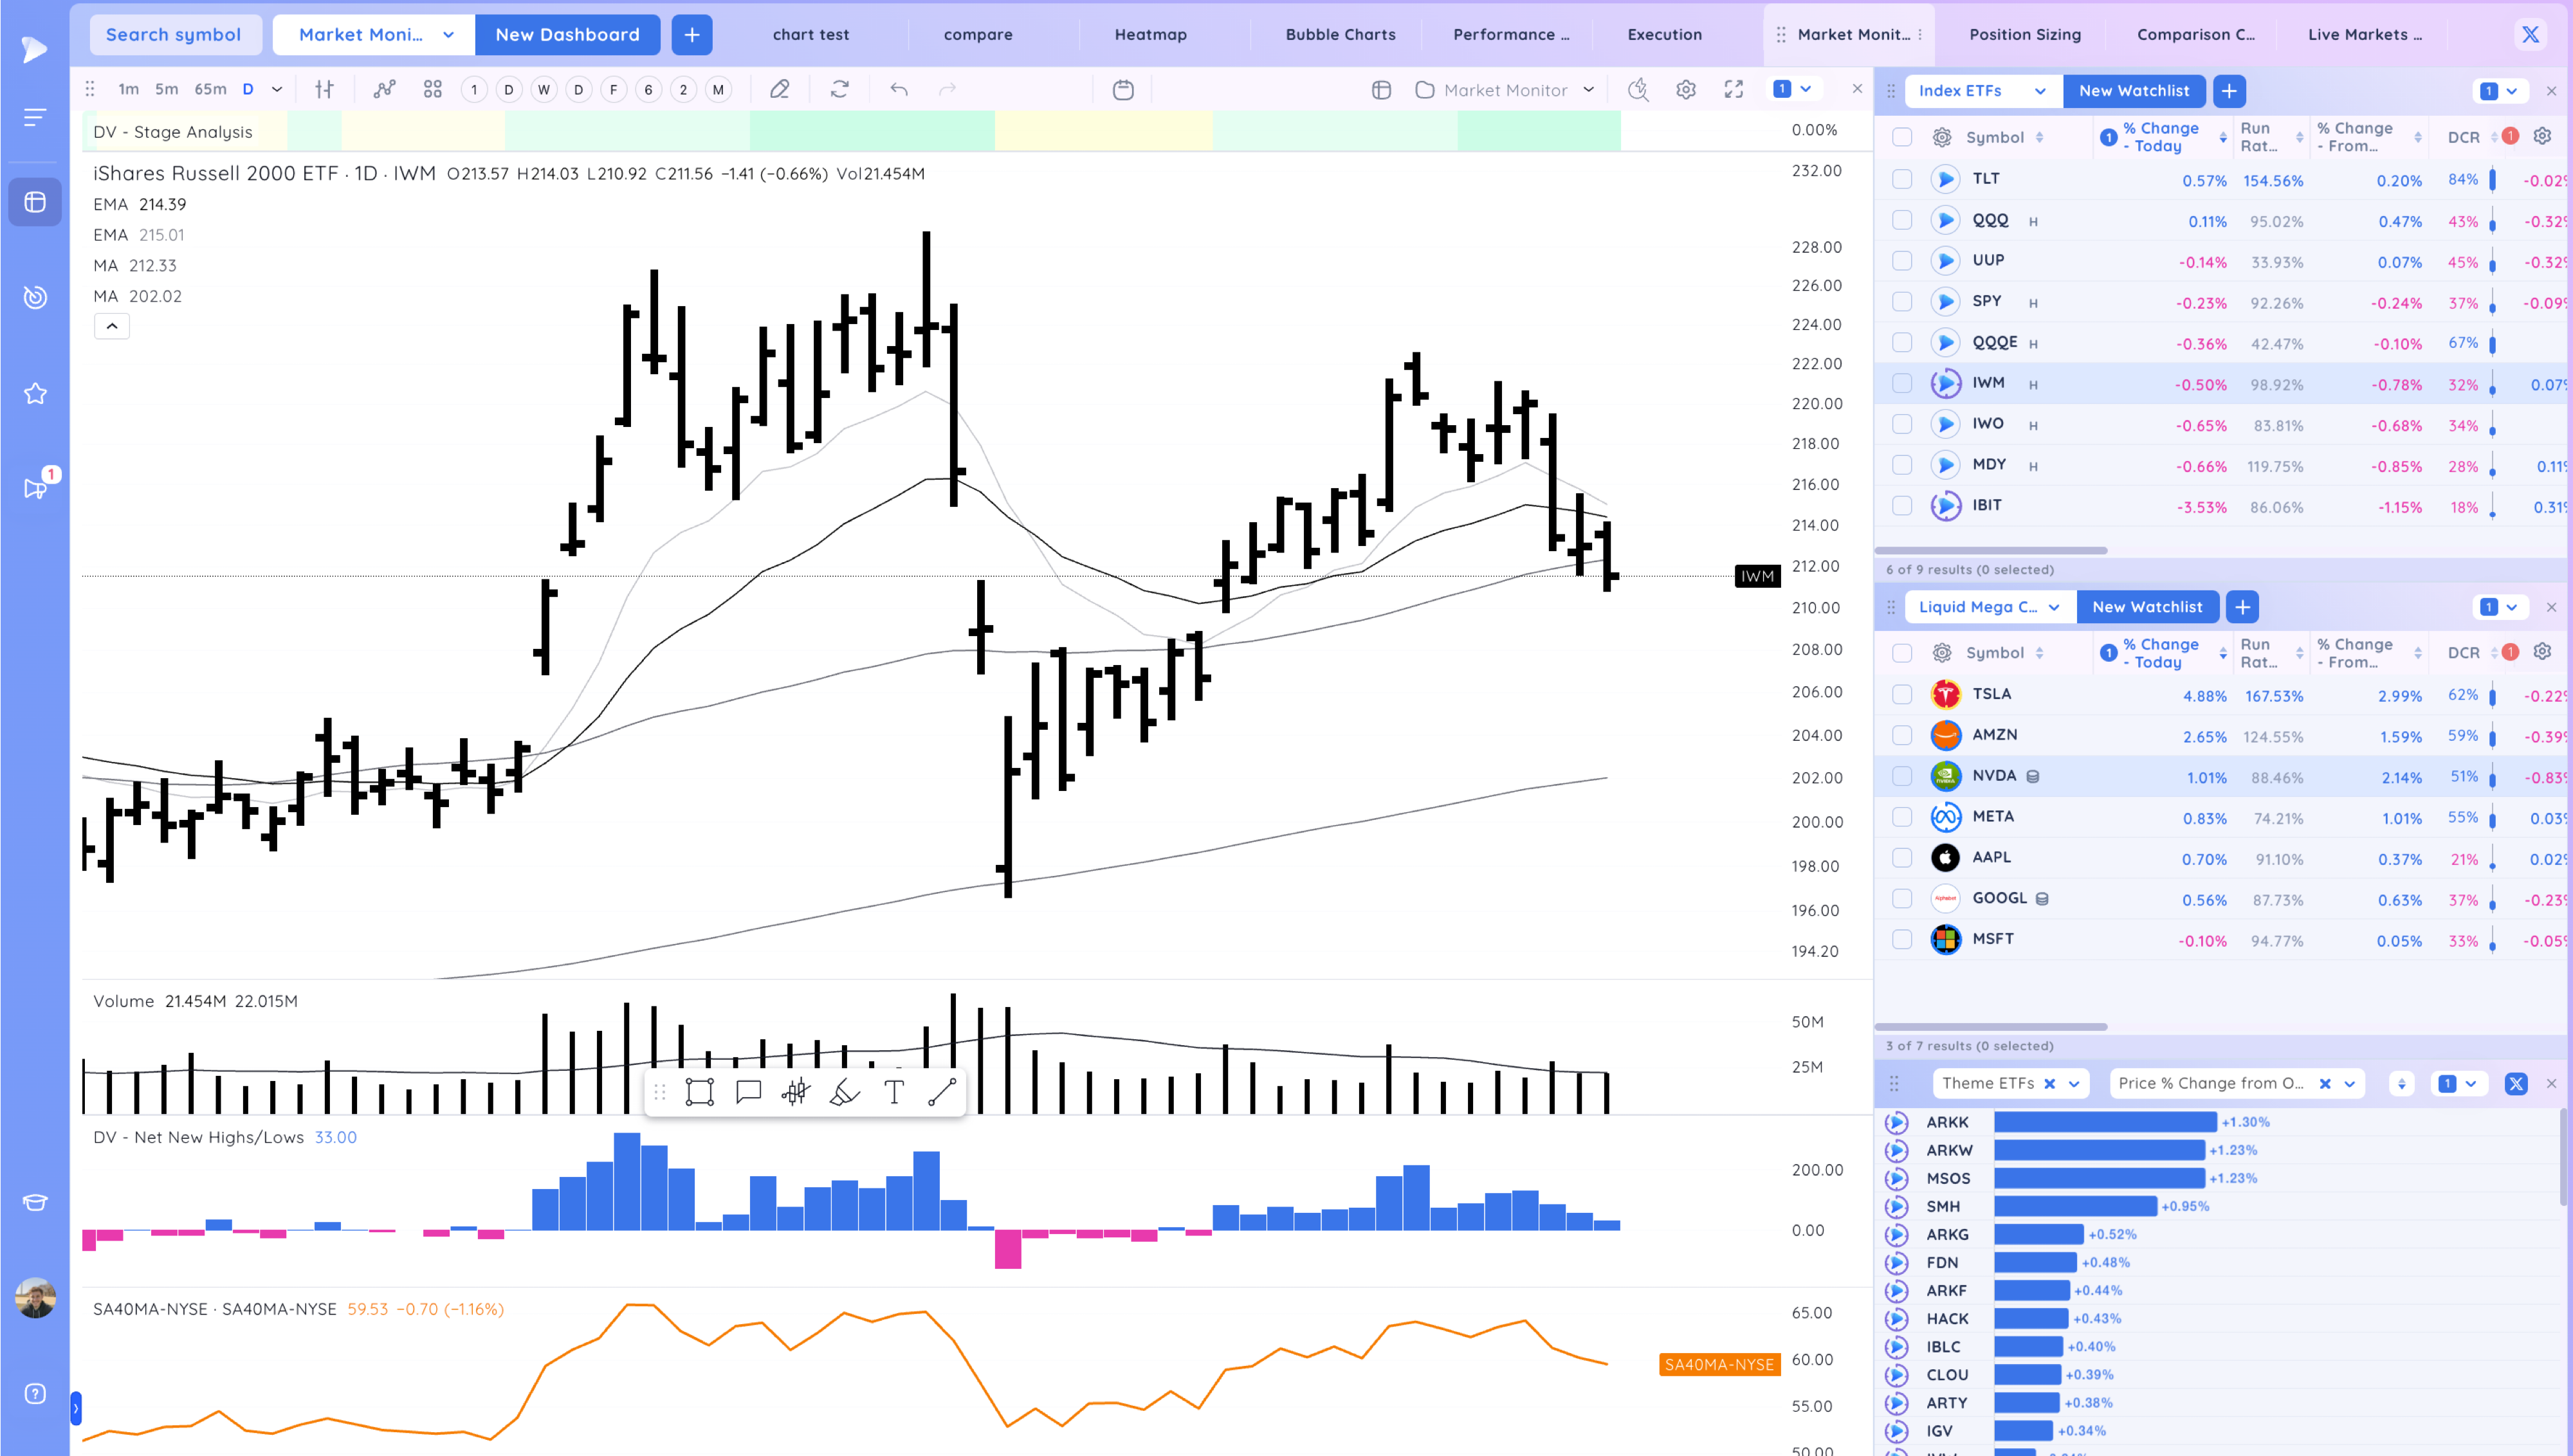The height and width of the screenshot is (1456, 2573).
Task: Toggle fullscreen chart icon
Action: tap(1734, 90)
